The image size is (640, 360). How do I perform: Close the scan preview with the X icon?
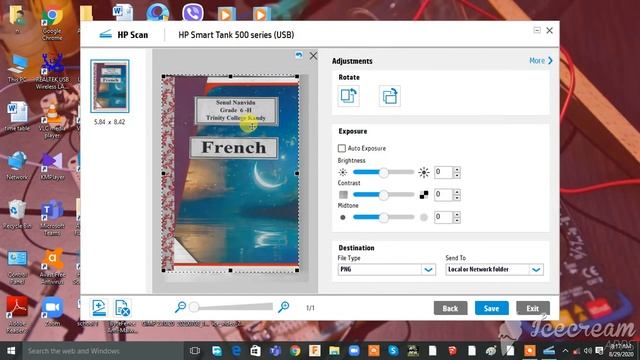313,56
